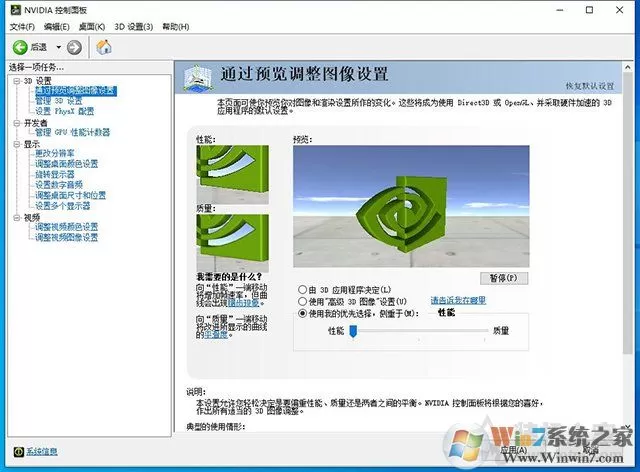Open the back history dropdown arrow

click(x=58, y=47)
